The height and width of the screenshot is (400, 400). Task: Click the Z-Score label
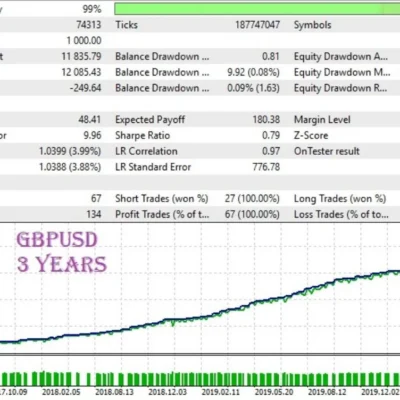coord(311,135)
